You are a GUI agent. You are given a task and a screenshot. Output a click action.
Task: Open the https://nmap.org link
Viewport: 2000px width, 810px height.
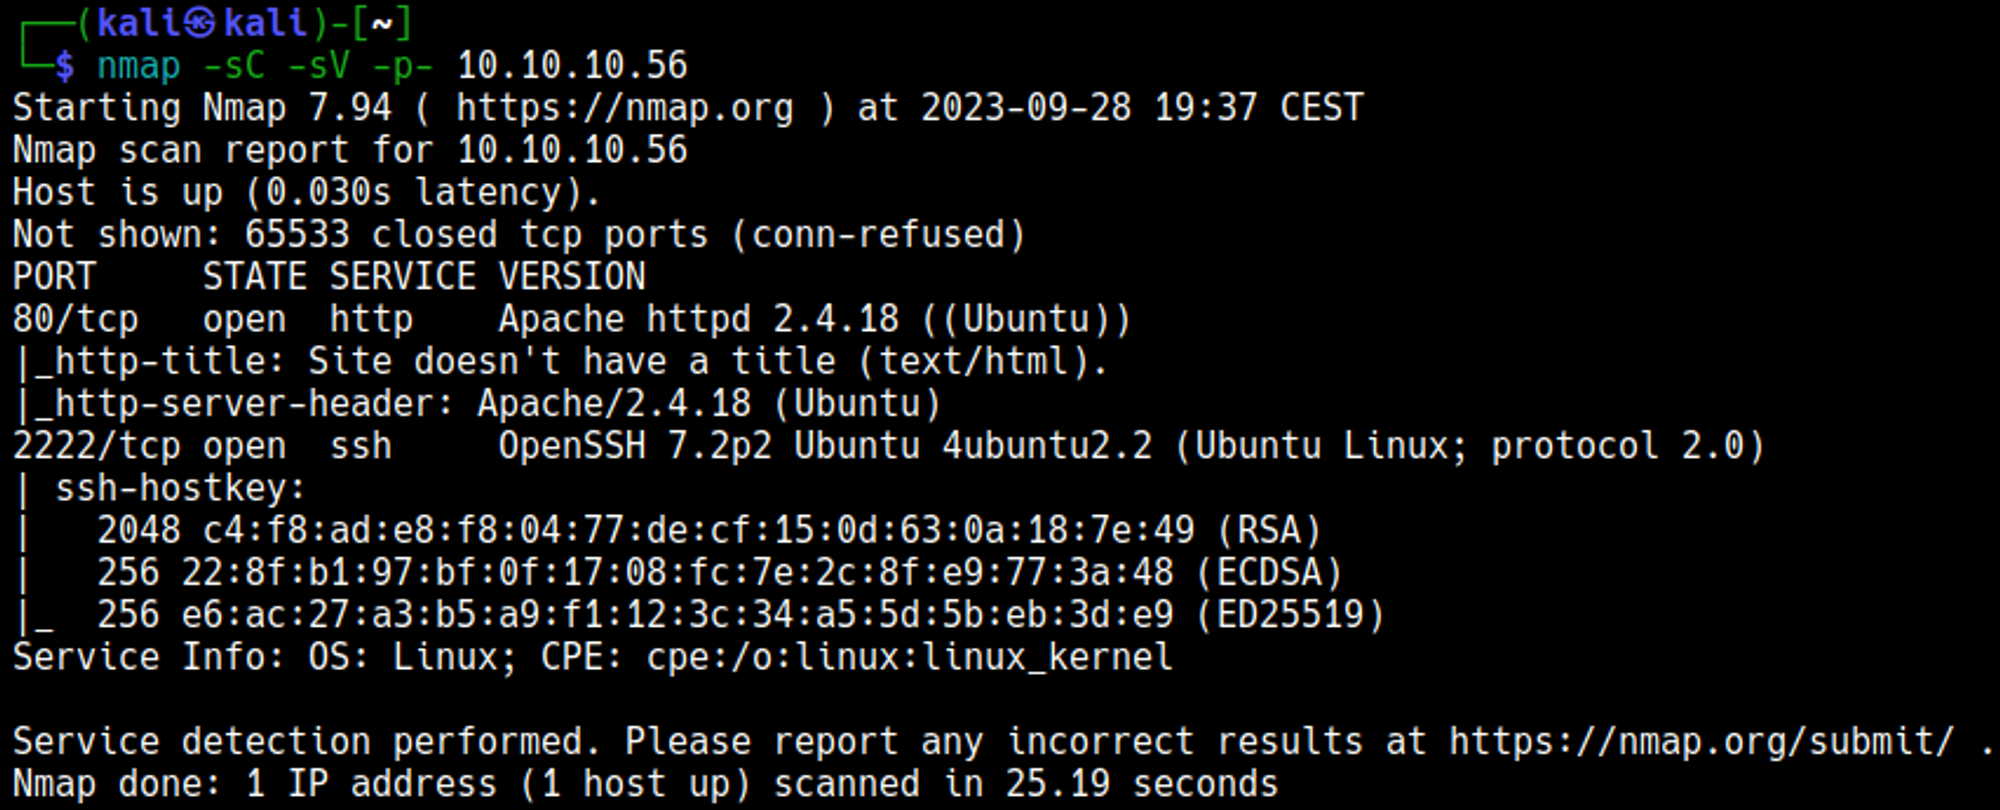click(624, 108)
